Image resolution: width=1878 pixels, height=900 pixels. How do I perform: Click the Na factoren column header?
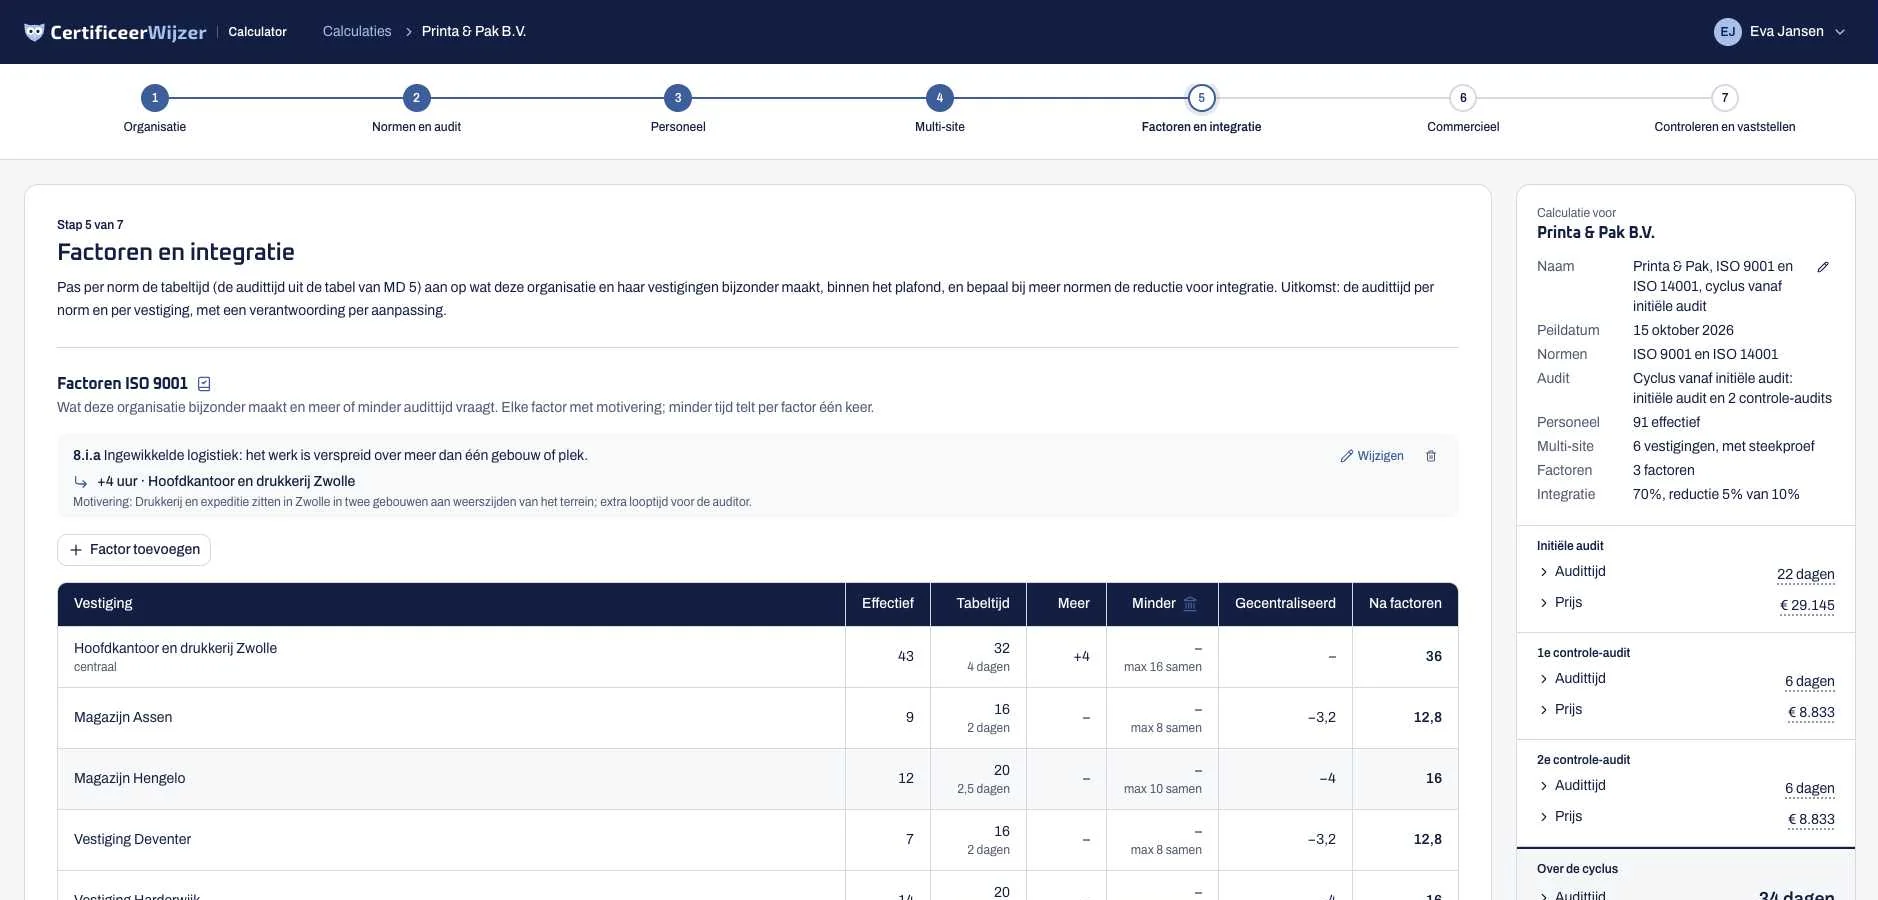[x=1405, y=604]
